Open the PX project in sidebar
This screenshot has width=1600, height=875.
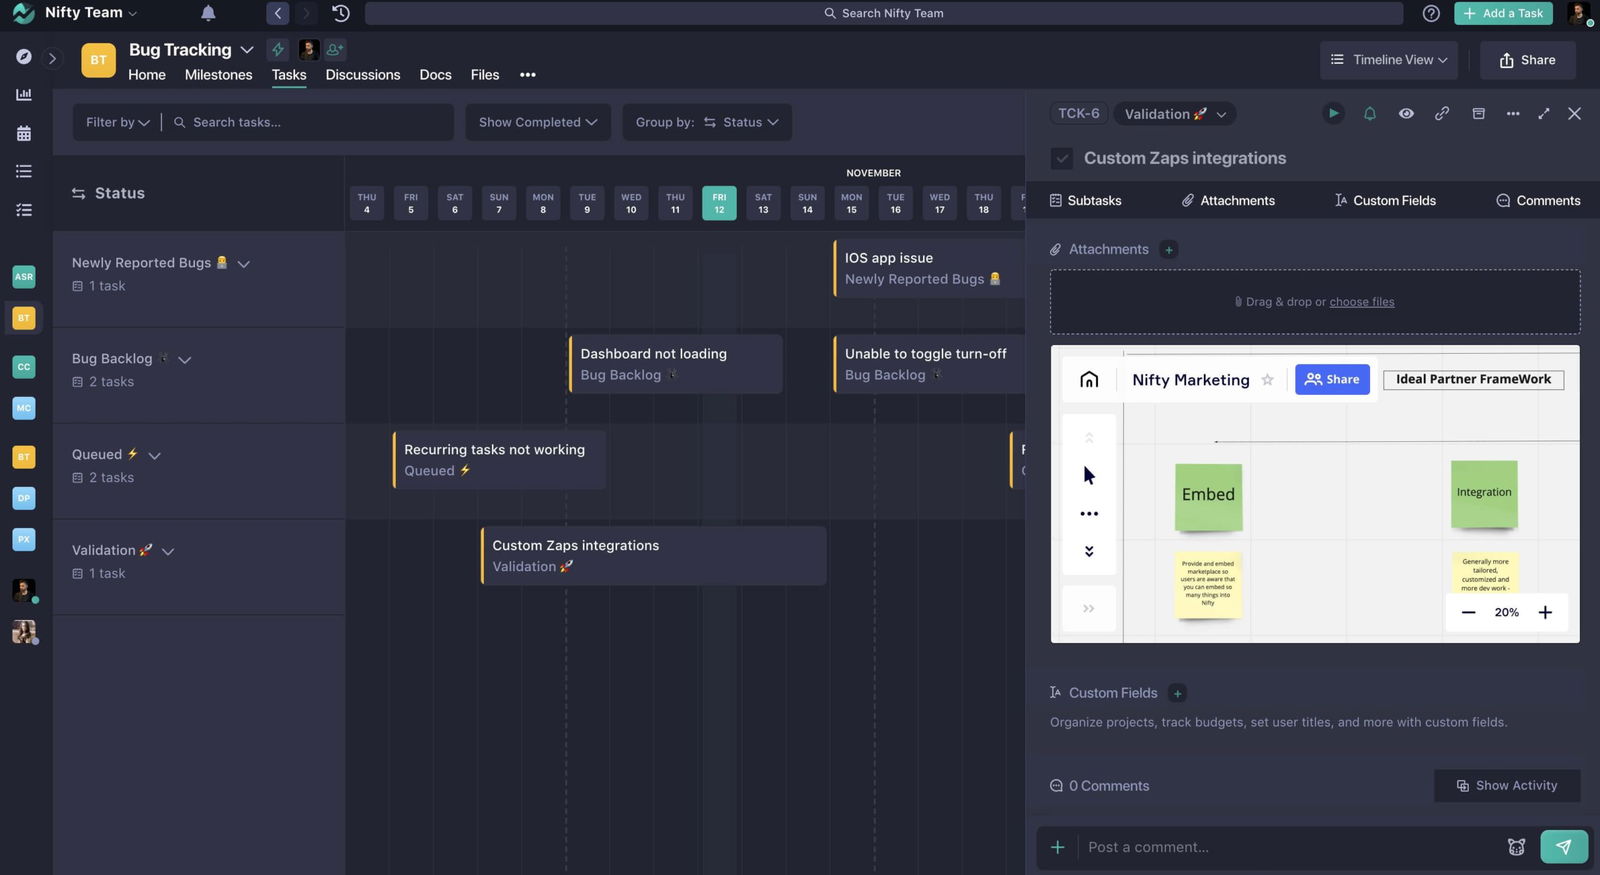[24, 539]
